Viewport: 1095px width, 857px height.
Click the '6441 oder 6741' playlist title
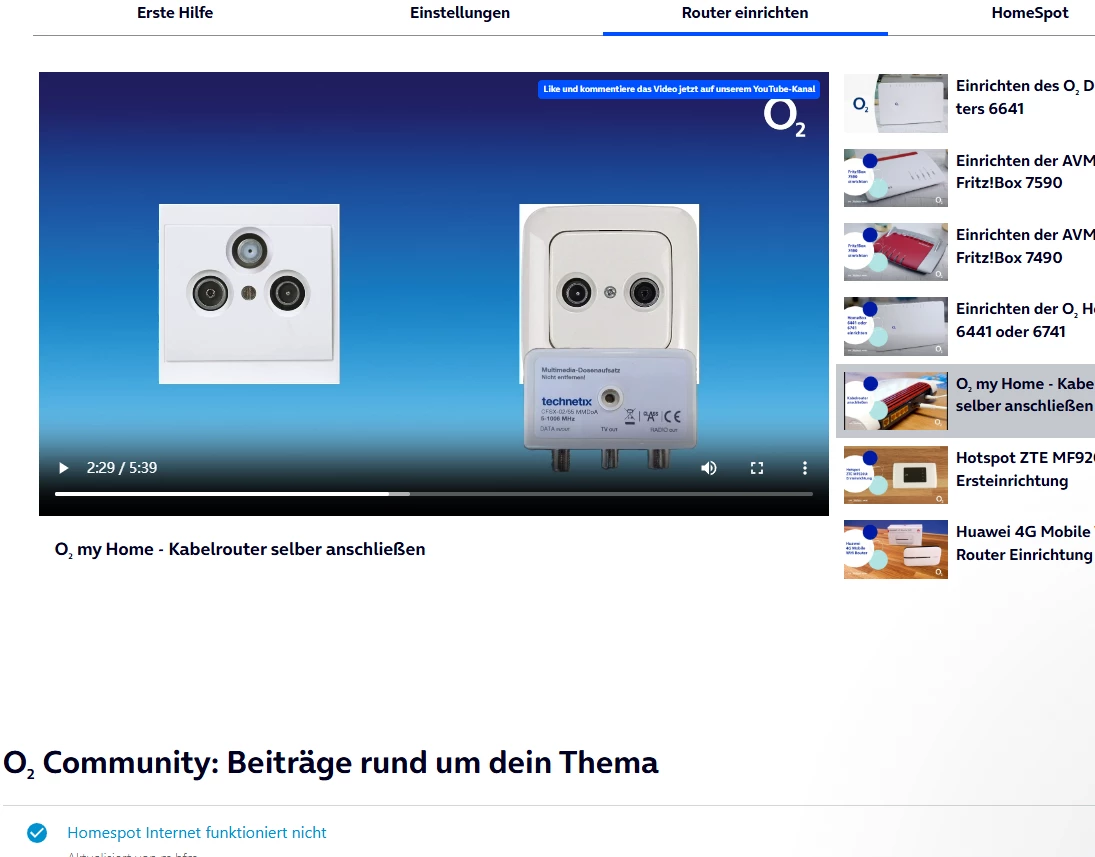point(1024,320)
